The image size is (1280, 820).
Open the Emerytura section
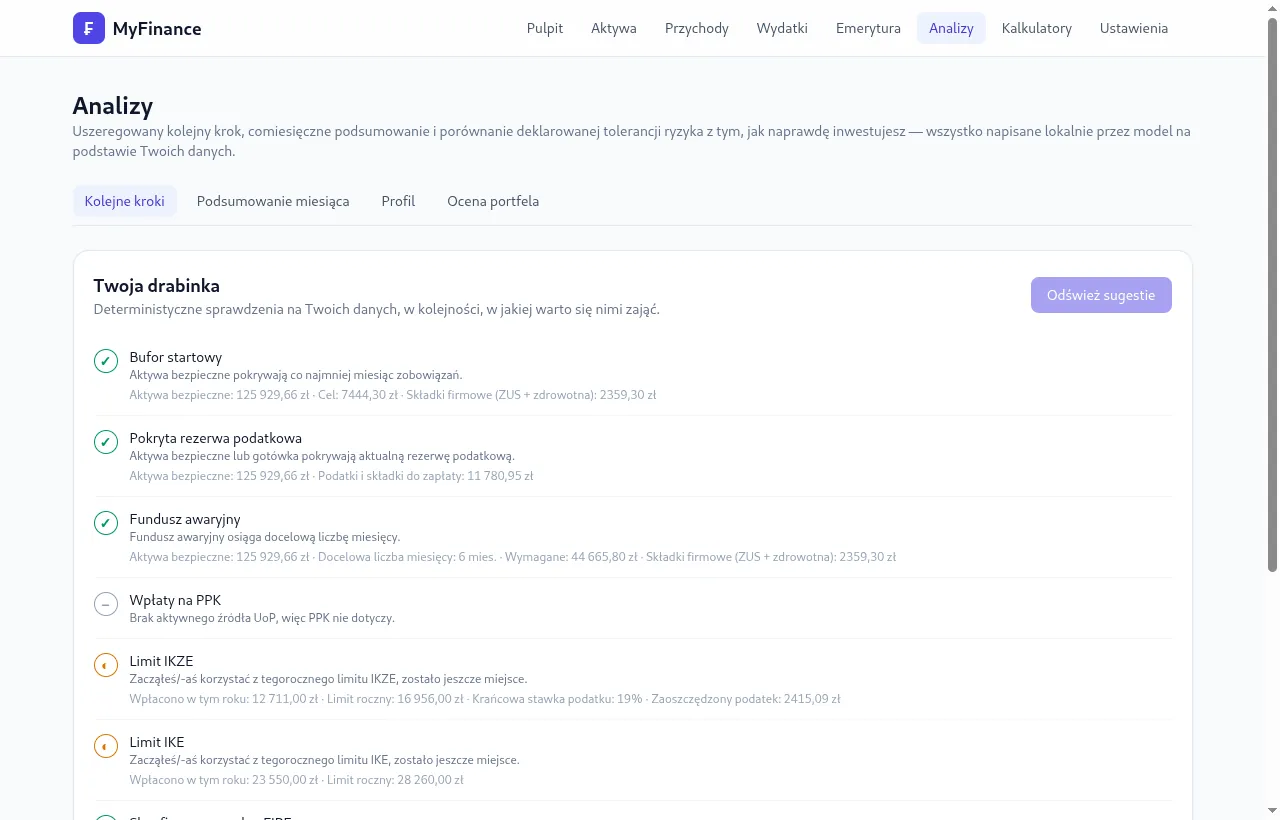click(868, 28)
